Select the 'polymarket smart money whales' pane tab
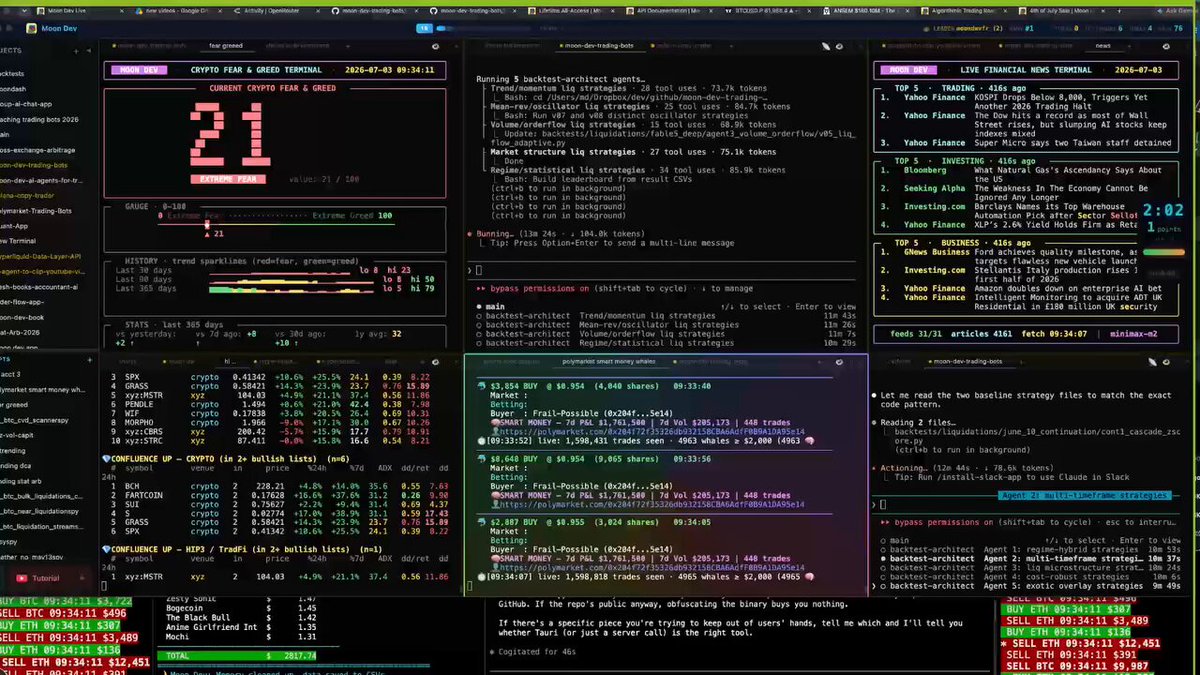The image size is (1200, 675). click(609, 360)
